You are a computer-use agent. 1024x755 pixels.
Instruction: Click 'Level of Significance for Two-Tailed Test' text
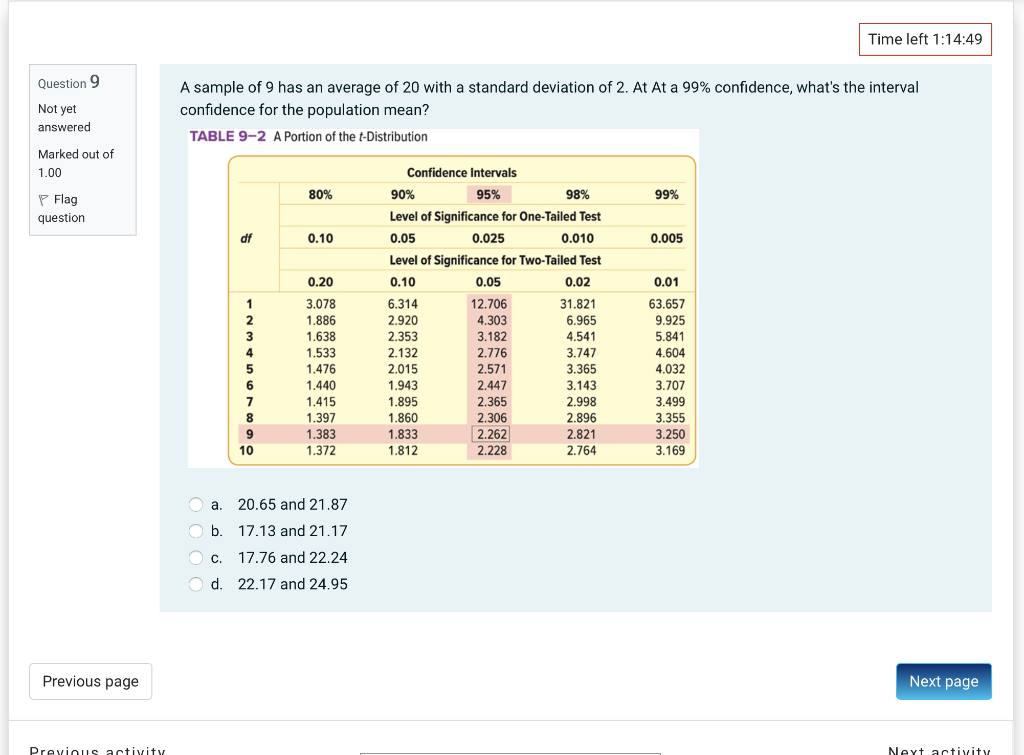pyautogui.click(x=495, y=260)
